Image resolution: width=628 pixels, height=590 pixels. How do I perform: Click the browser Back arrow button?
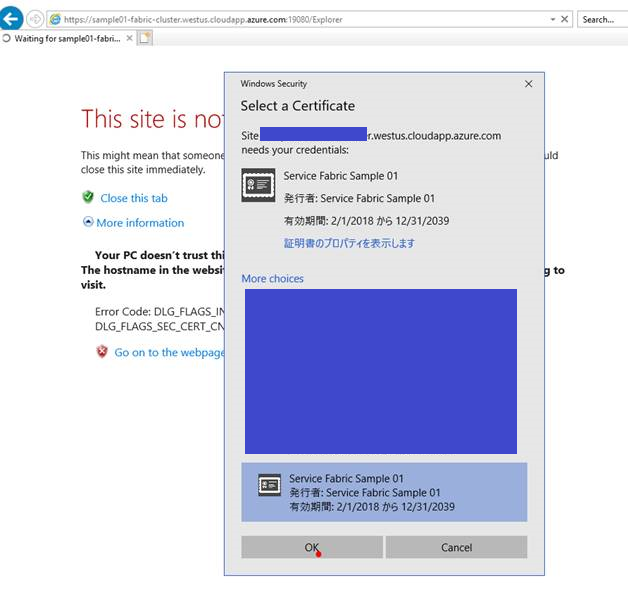click(11, 18)
